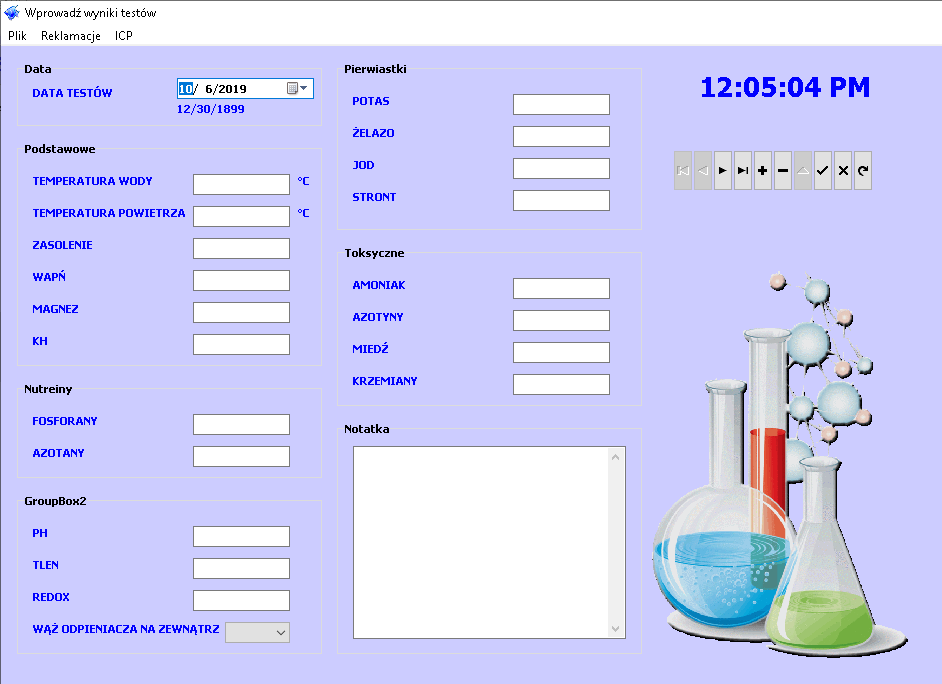Focus the ZASOLENIE text field
The image size is (942, 684).
coord(241,248)
